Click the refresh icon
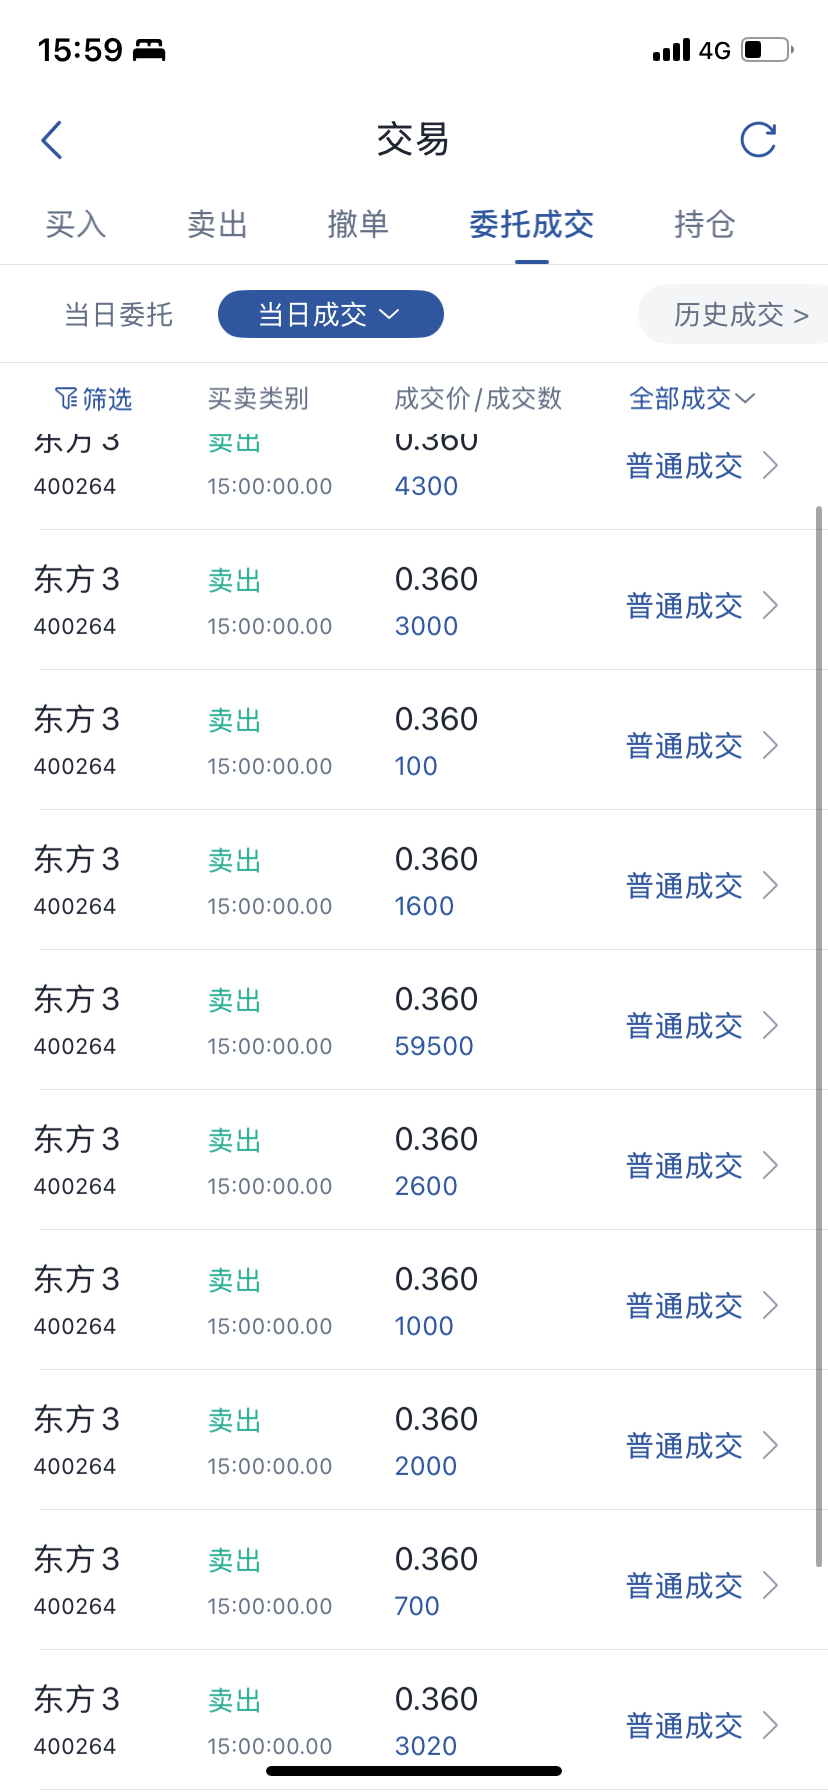The width and height of the screenshot is (828, 1792). coord(758,140)
